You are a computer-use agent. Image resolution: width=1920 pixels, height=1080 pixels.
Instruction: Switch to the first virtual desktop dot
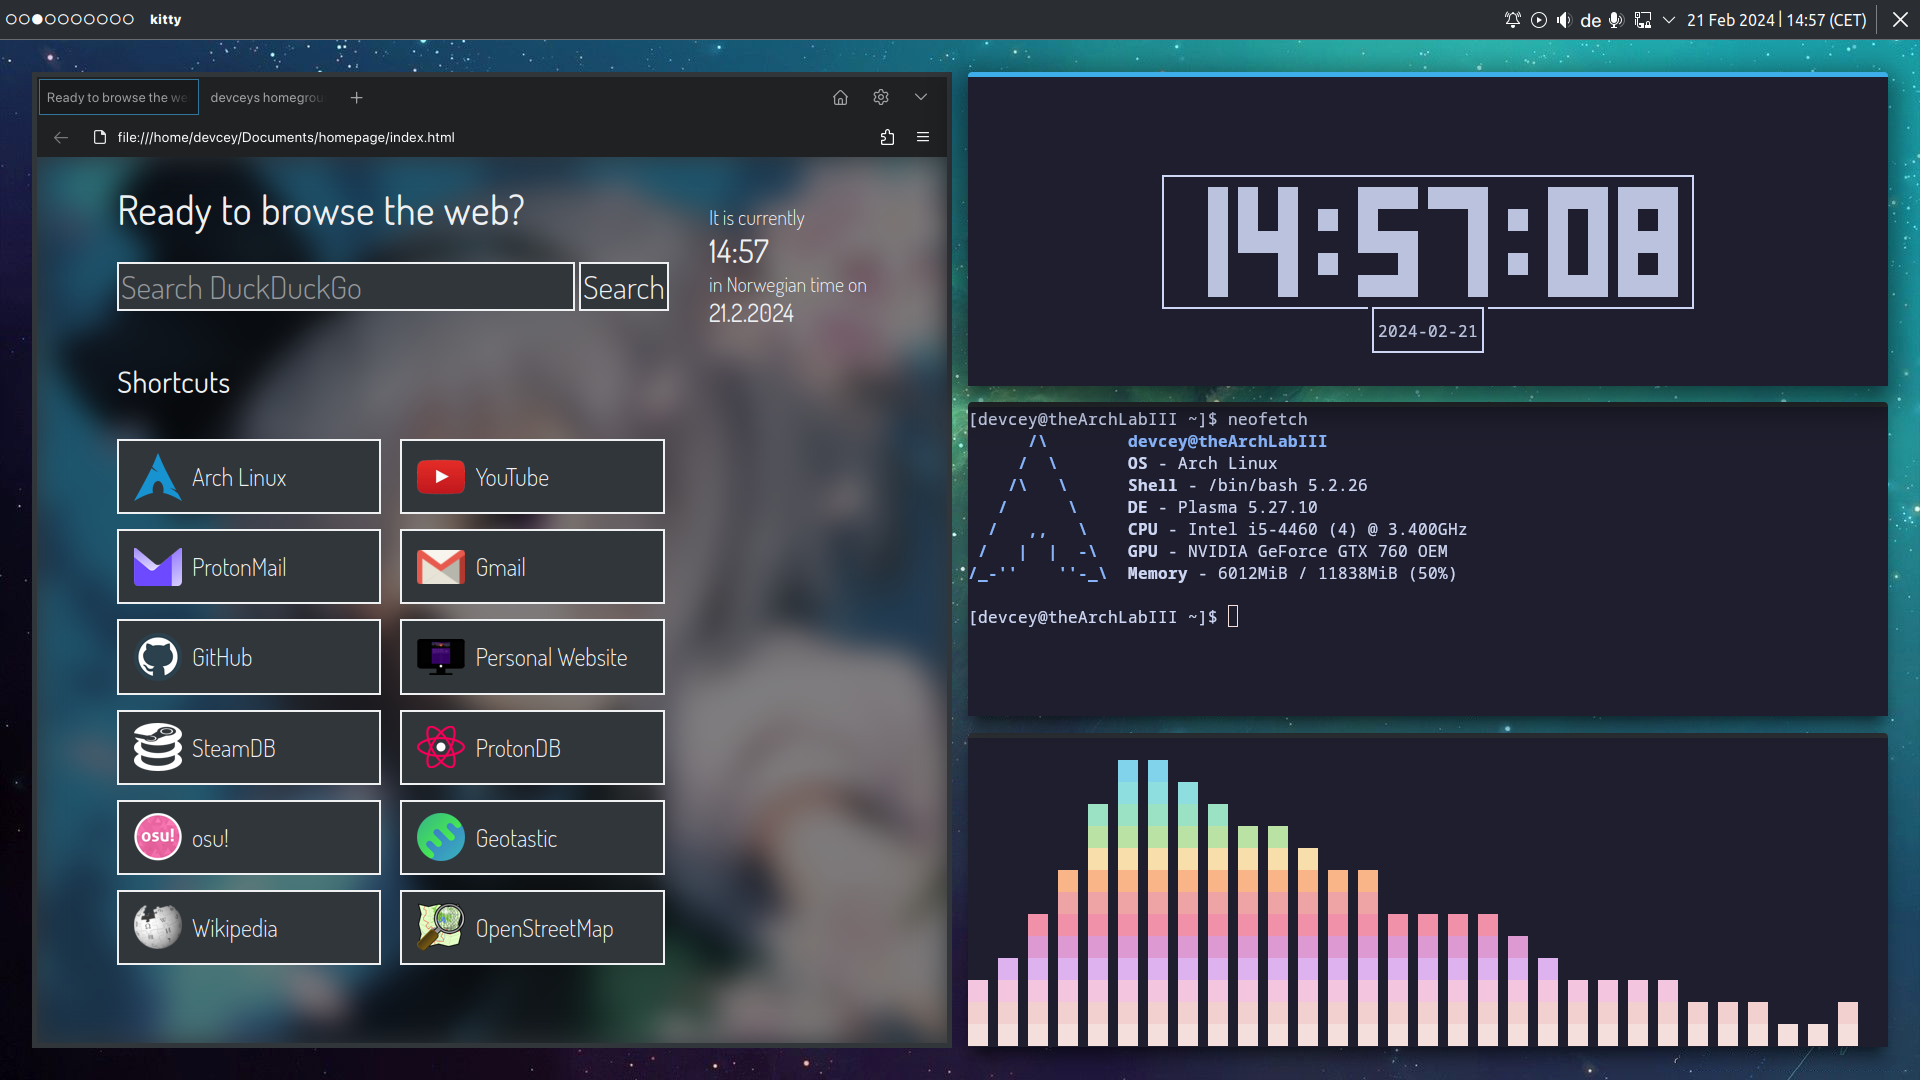[11, 19]
